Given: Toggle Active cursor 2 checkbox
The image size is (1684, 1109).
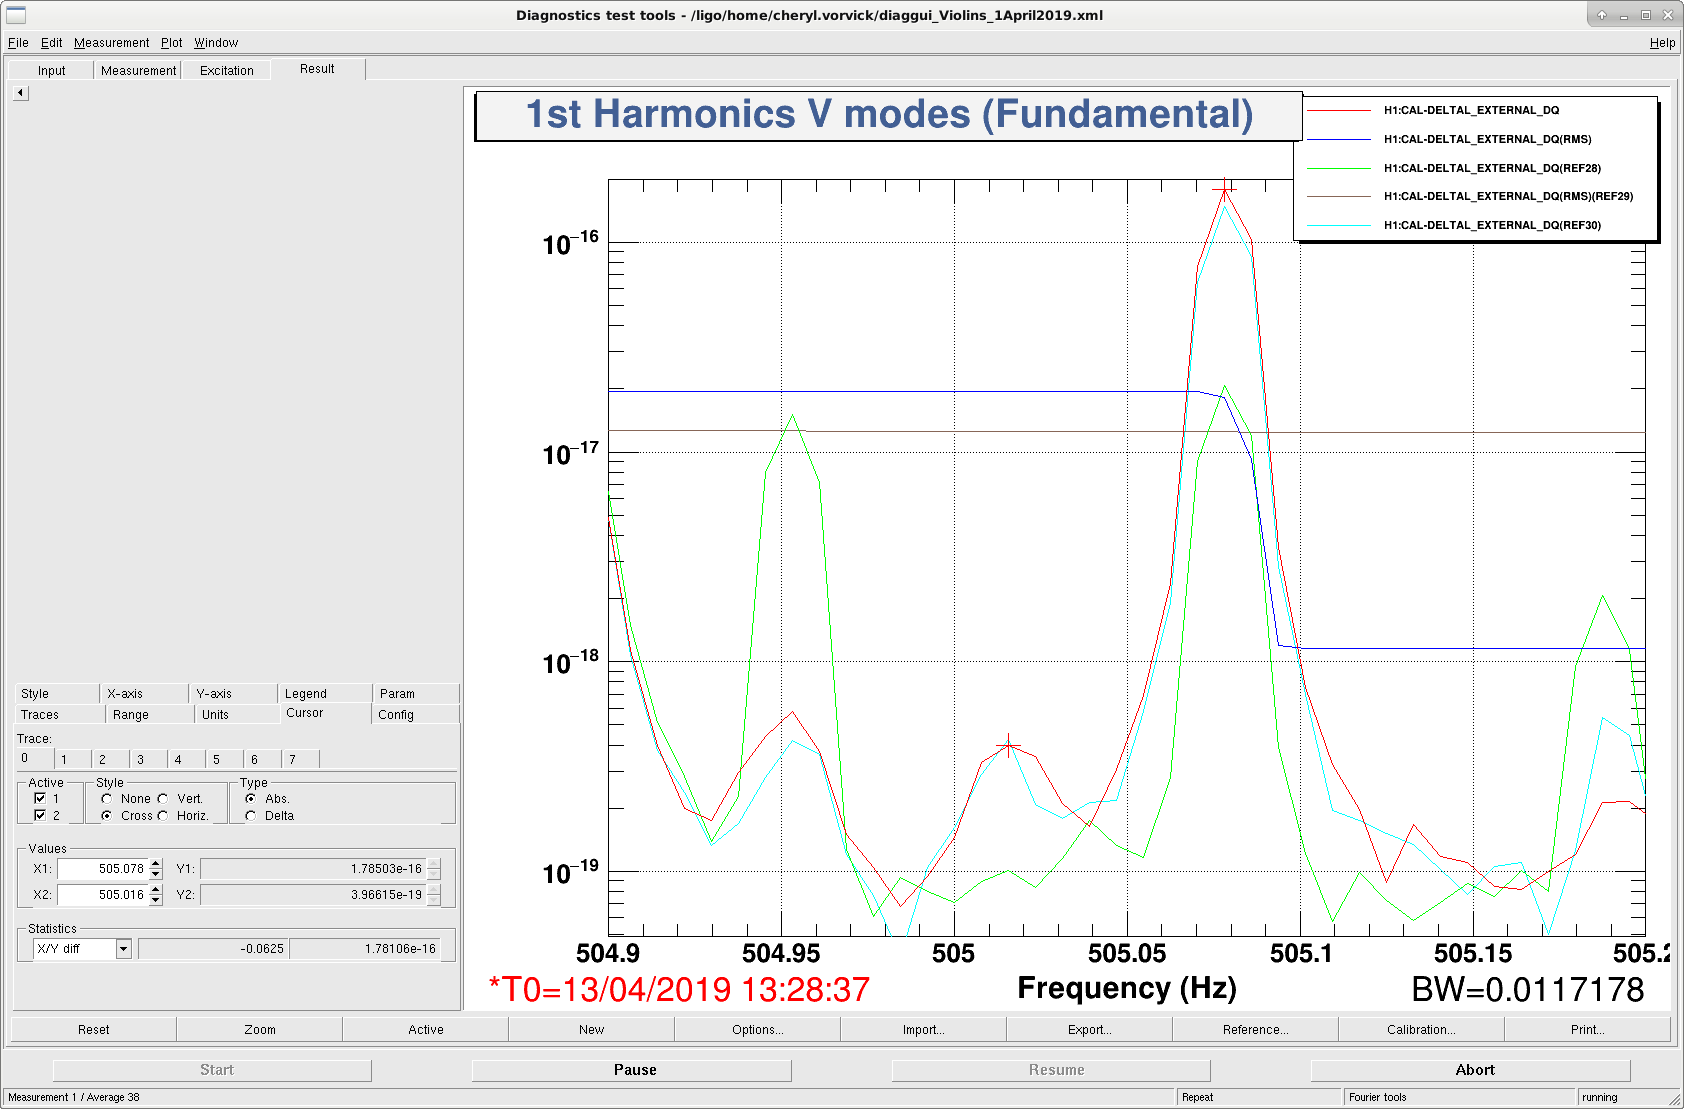Looking at the screenshot, I should coord(40,815).
